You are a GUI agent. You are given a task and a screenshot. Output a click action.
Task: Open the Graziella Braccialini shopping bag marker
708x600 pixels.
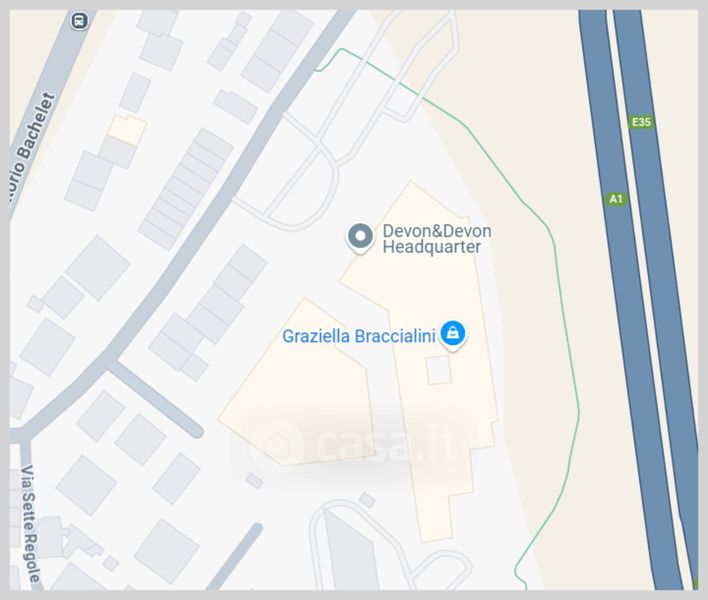(453, 335)
